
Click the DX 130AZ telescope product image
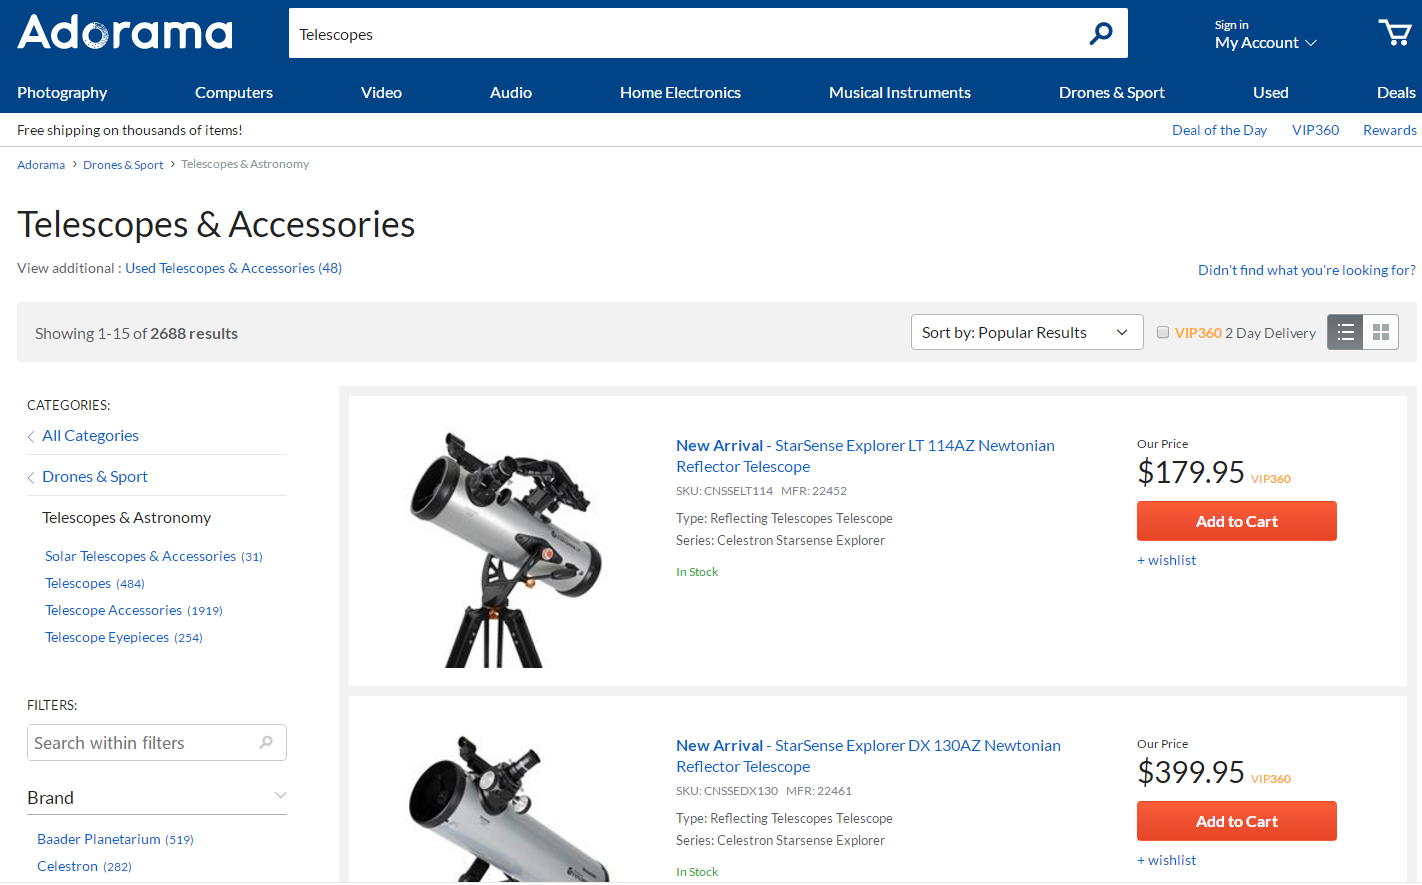[x=508, y=808]
